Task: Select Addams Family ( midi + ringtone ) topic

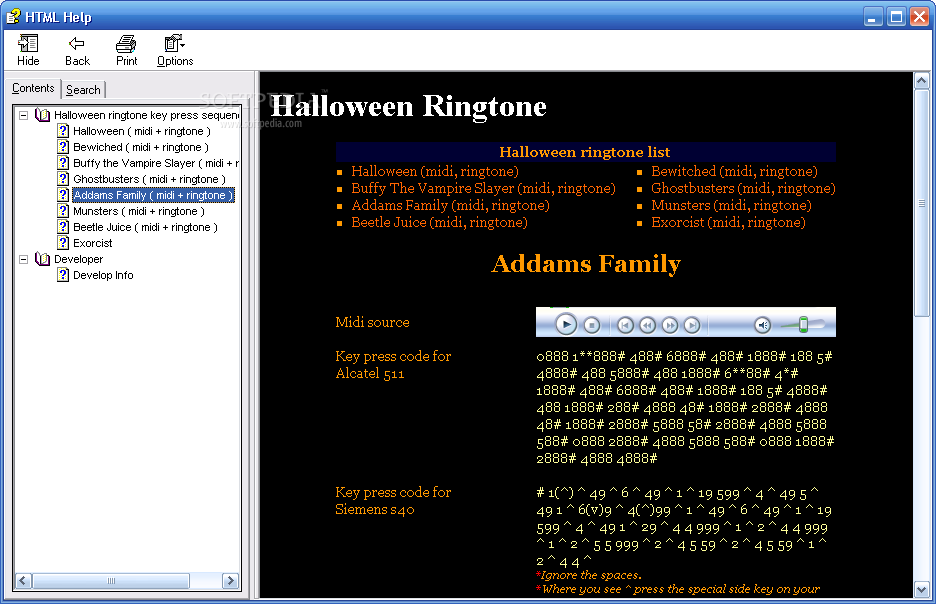Action: pyautogui.click(x=153, y=195)
